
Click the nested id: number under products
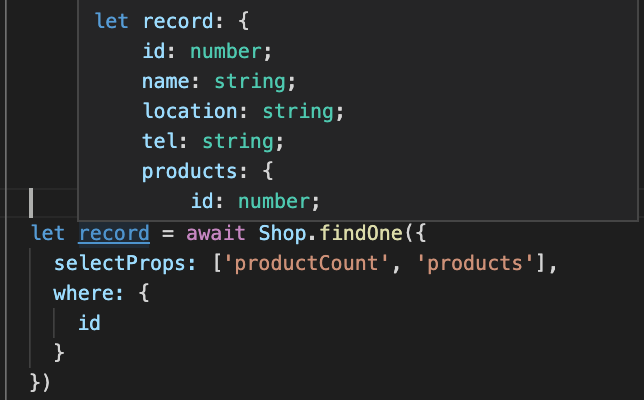pos(255,201)
